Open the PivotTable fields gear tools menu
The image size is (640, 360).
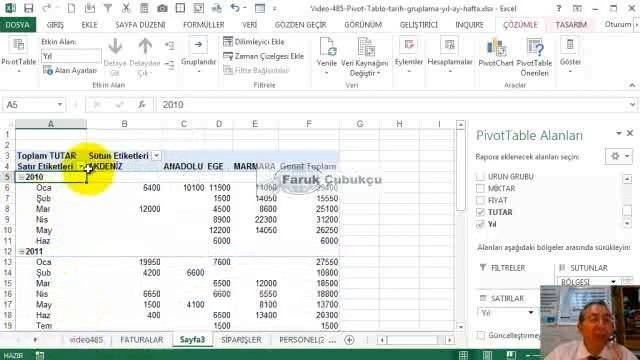click(619, 156)
